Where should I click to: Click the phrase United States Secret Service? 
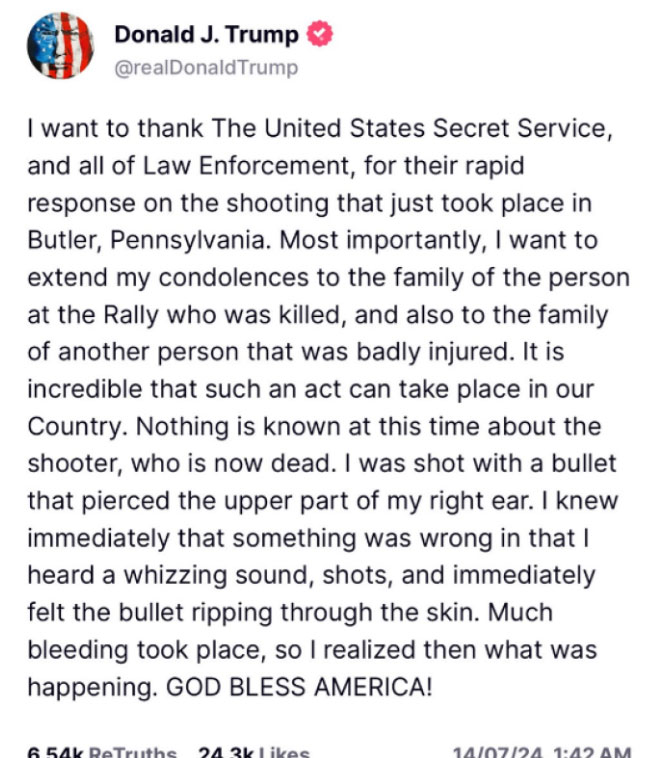point(435,129)
